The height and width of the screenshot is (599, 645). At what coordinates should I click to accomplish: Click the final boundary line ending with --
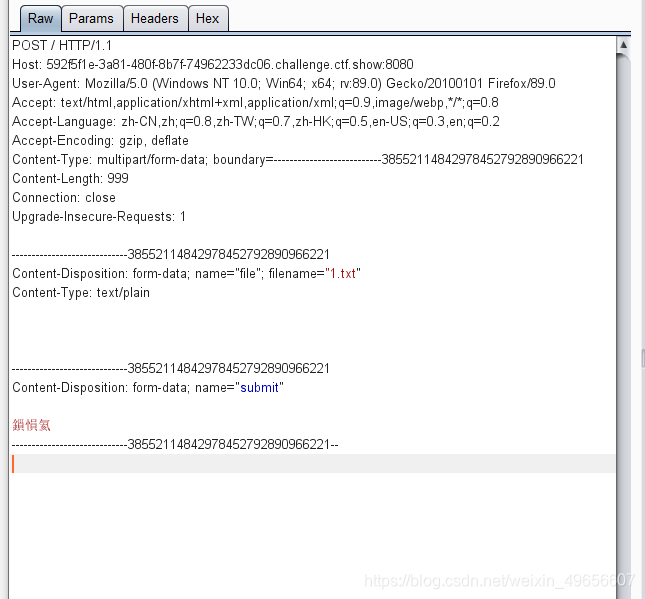(x=175, y=445)
